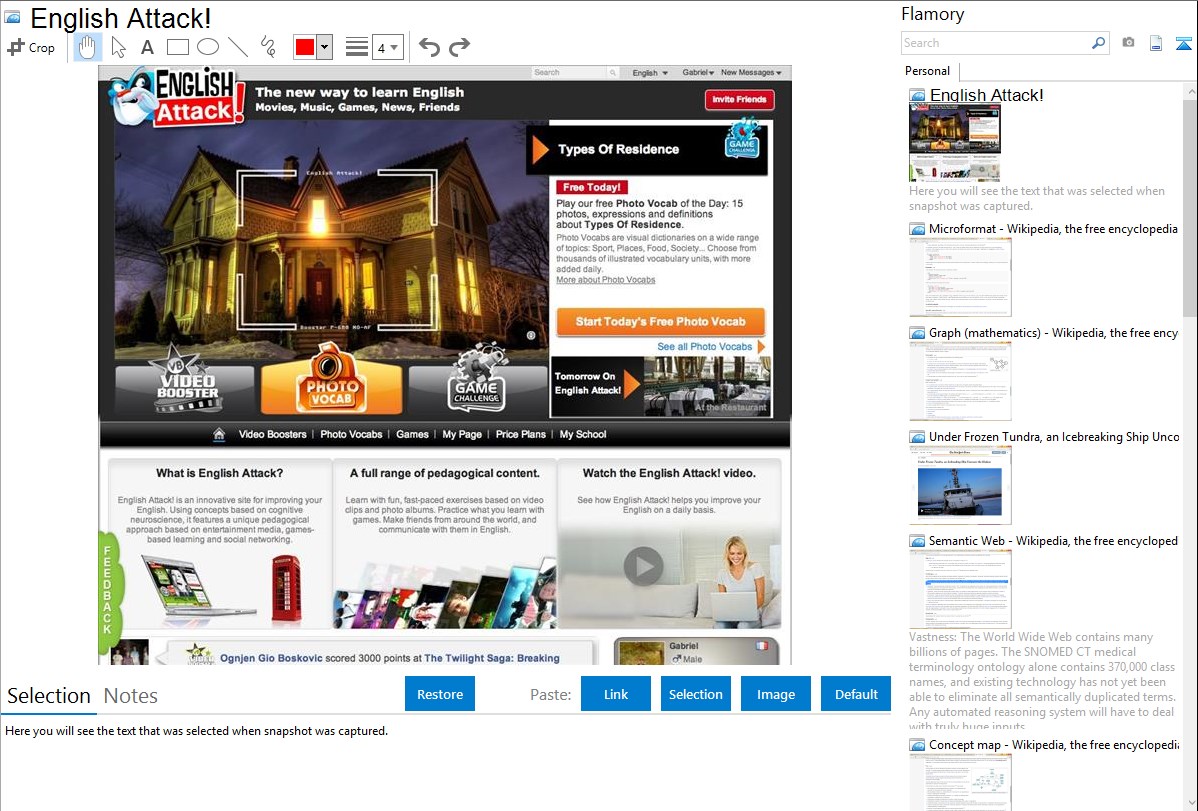Screen dimensions: 1198x811
Task: Open the Video Boosters menu item
Action: (272, 434)
